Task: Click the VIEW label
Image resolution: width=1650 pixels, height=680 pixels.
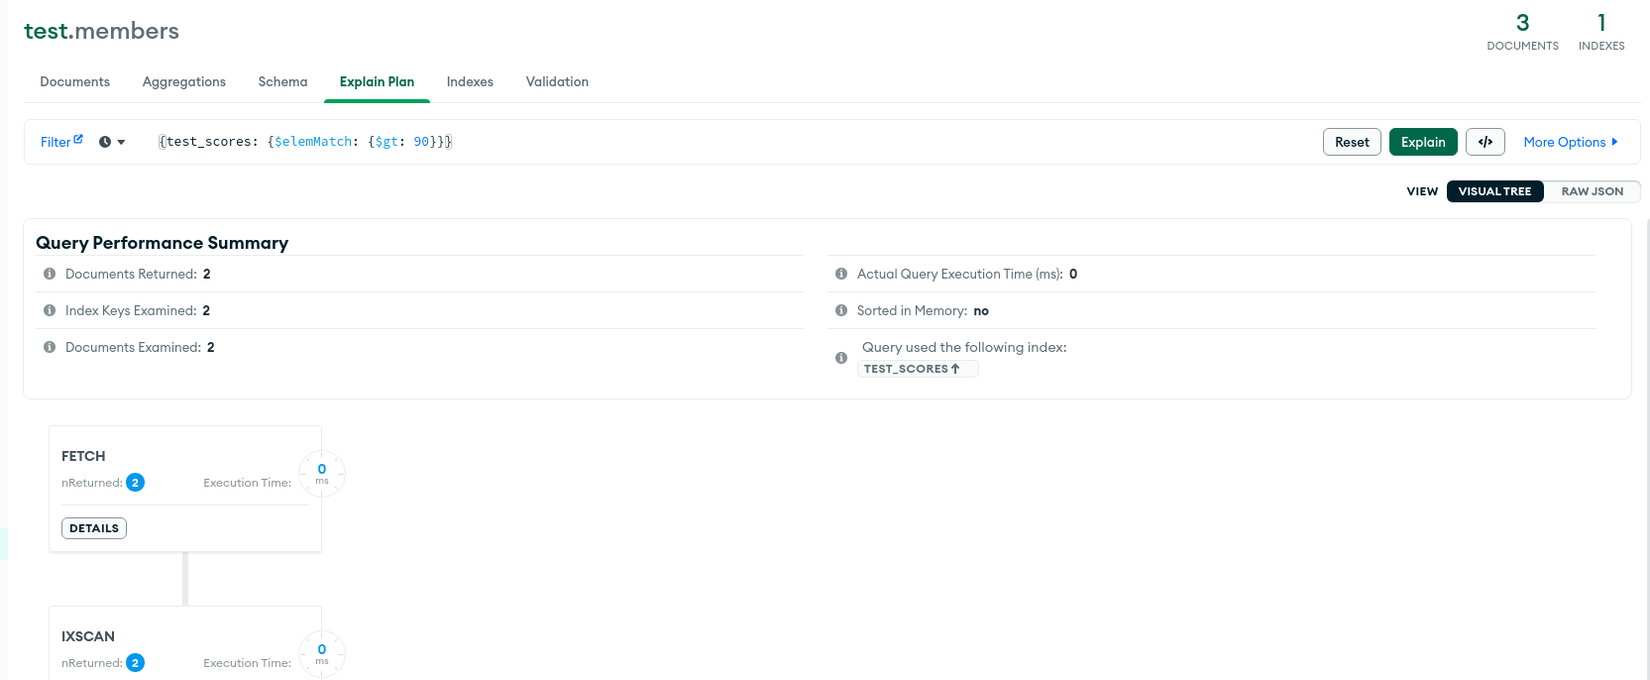Action: click(1422, 191)
